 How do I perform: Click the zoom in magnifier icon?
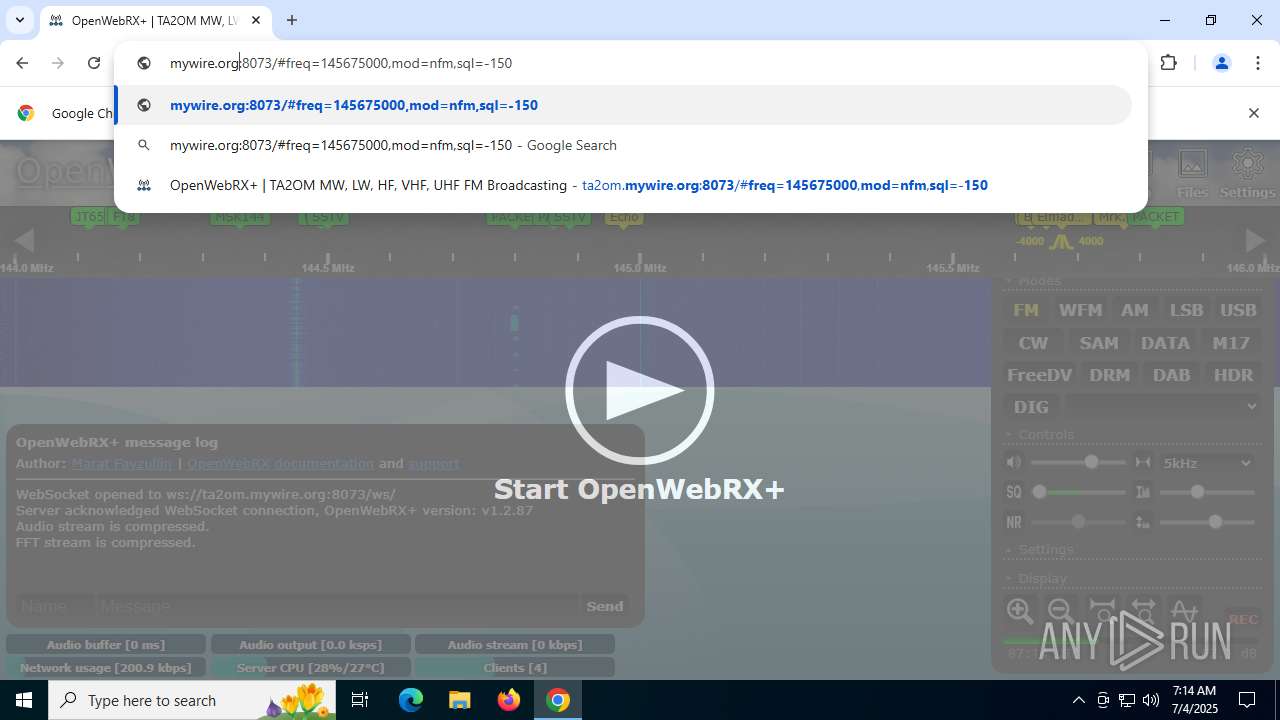click(1020, 611)
